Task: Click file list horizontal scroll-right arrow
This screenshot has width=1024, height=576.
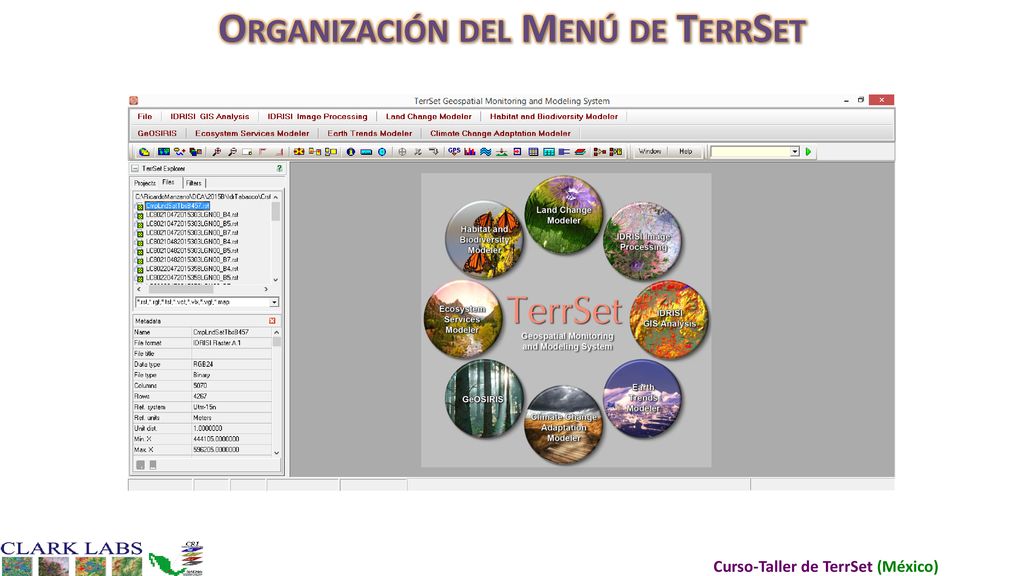Action: pos(266,289)
